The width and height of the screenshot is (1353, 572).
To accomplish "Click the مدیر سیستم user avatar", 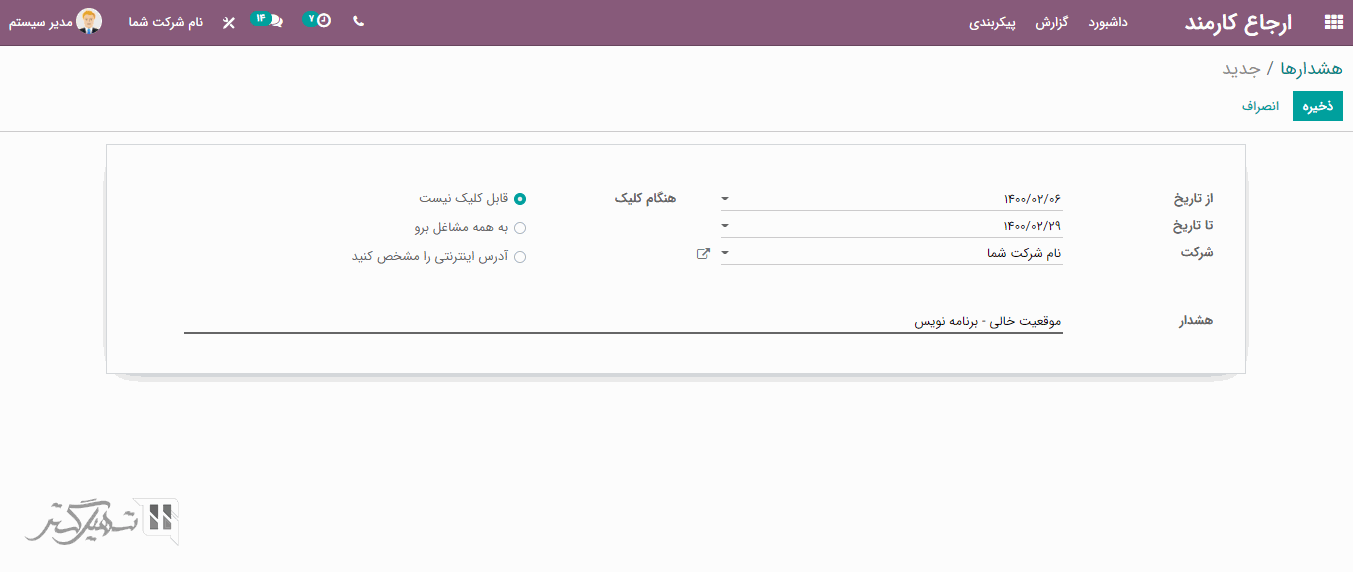I will (90, 21).
